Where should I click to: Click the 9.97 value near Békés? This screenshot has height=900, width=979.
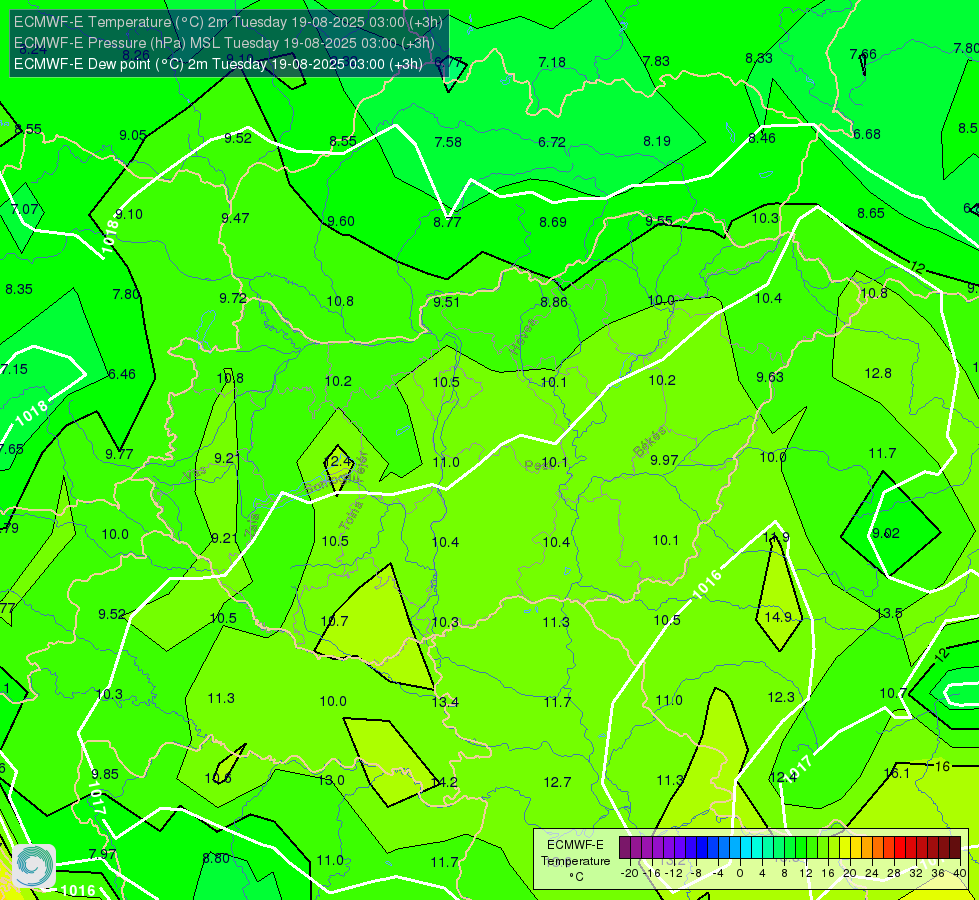coord(664,460)
